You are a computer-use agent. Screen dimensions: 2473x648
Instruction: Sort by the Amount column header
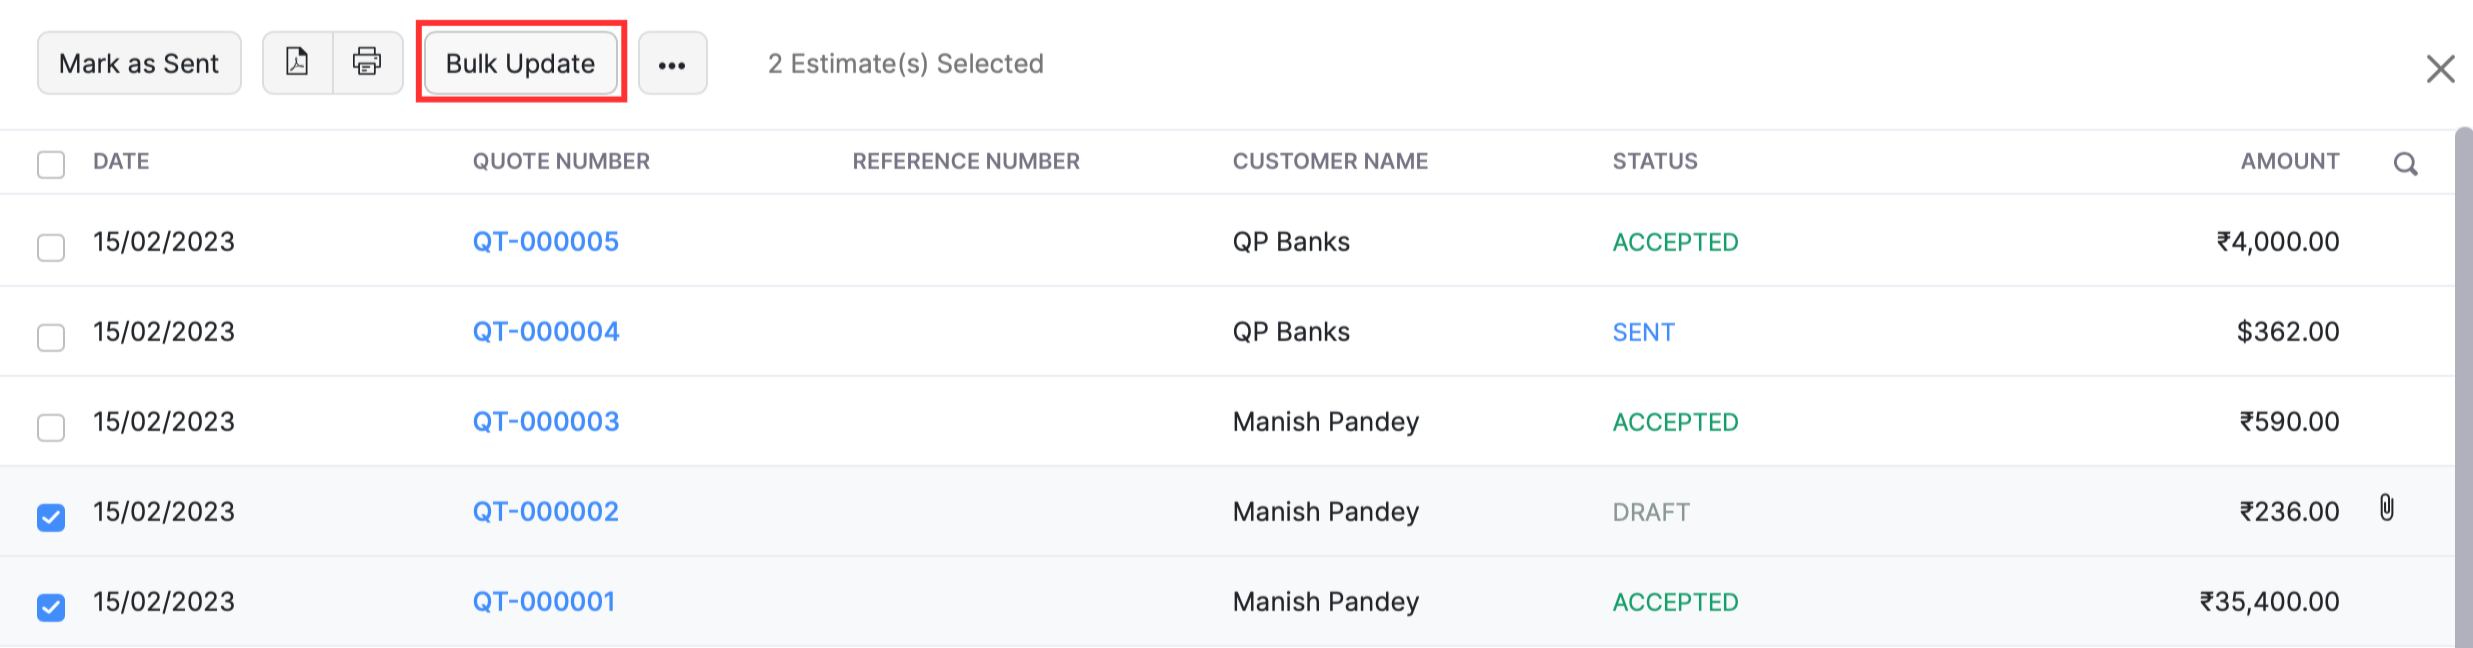click(2289, 161)
